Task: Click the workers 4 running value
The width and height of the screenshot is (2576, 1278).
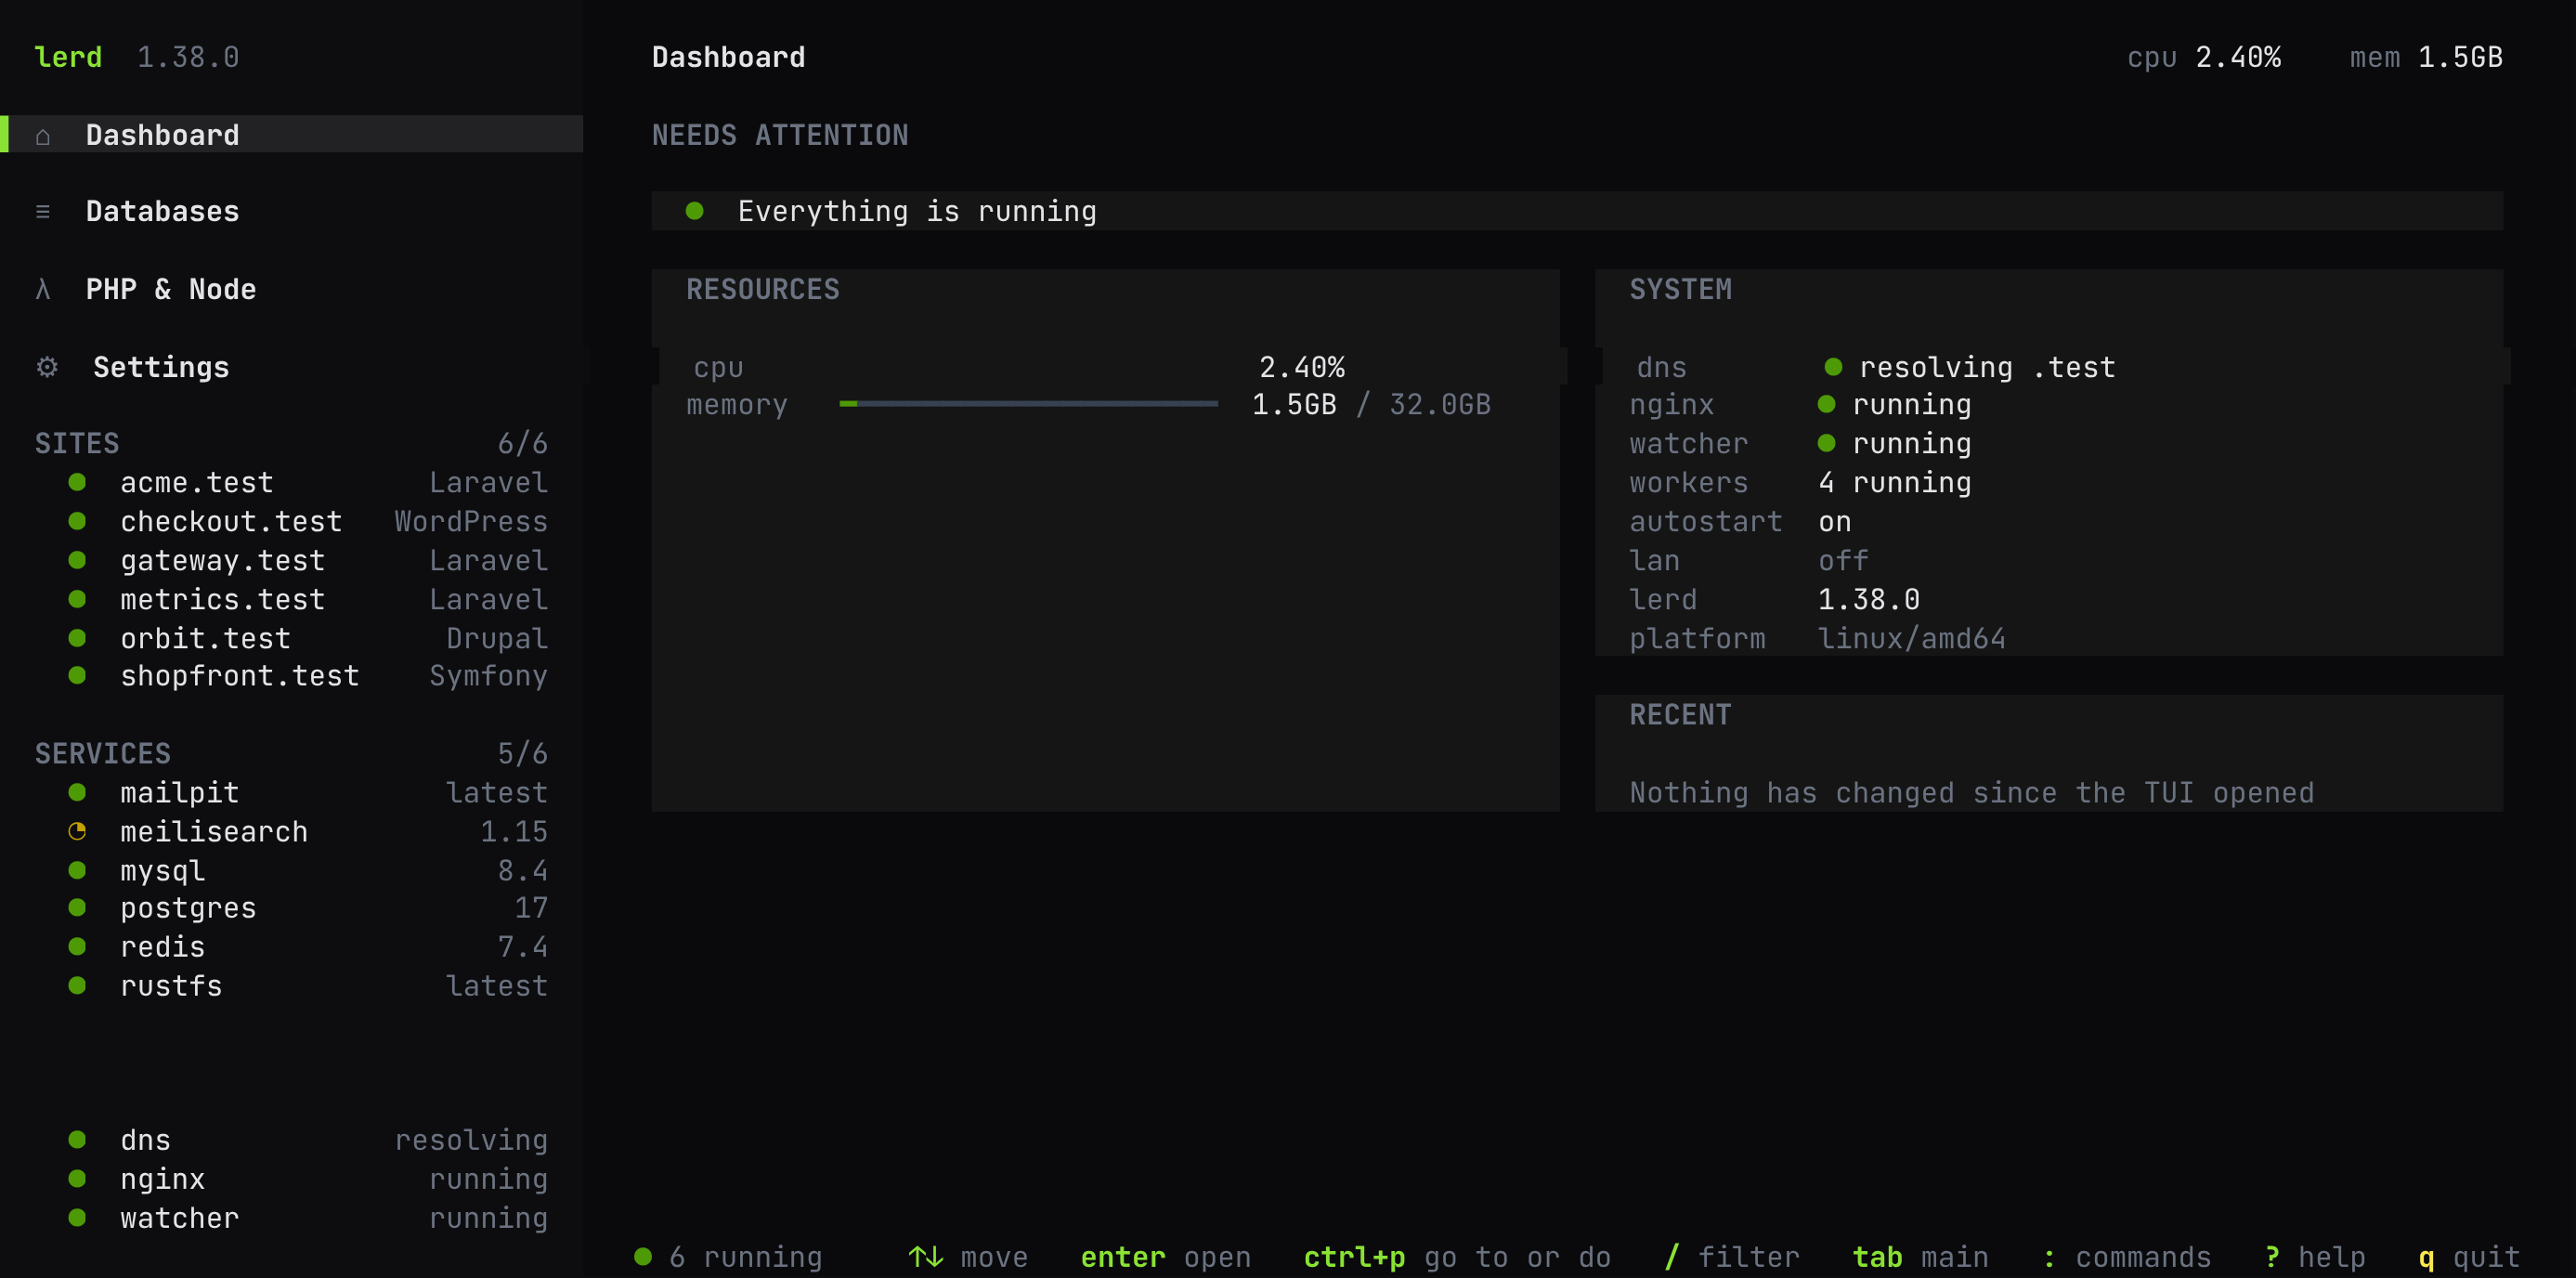Action: point(1894,482)
